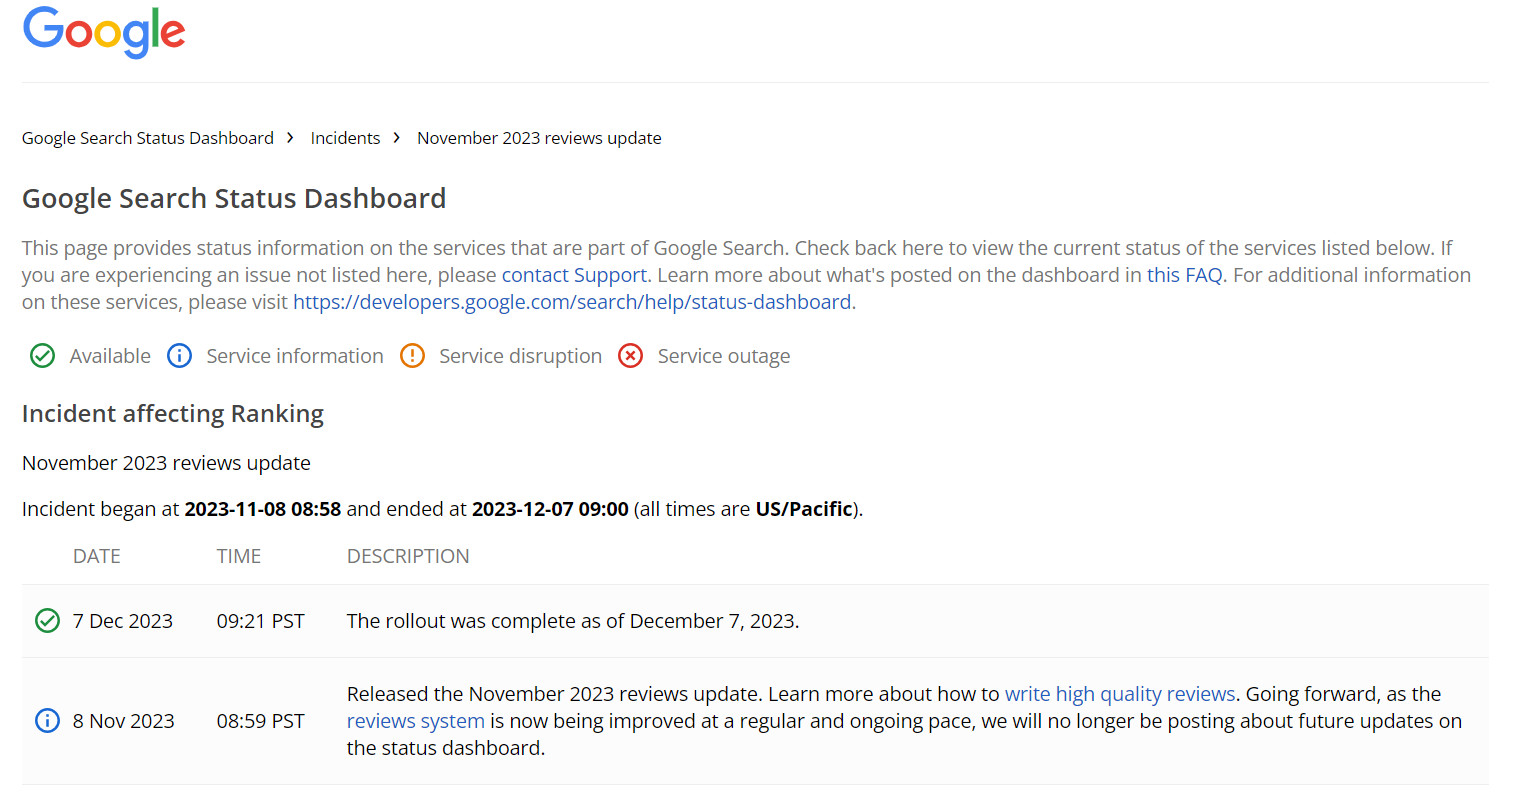Click the checkmark icon beside 7 Dec 2023

coord(47,620)
